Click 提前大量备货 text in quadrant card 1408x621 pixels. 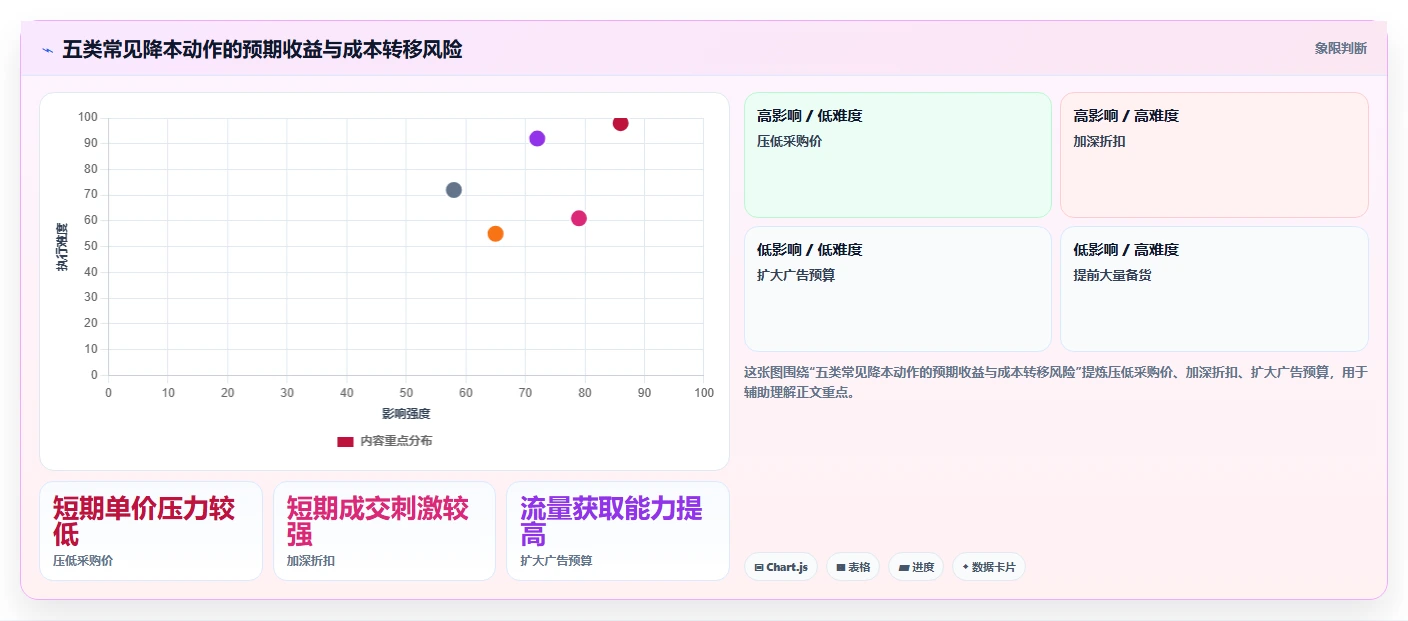(x=1113, y=275)
